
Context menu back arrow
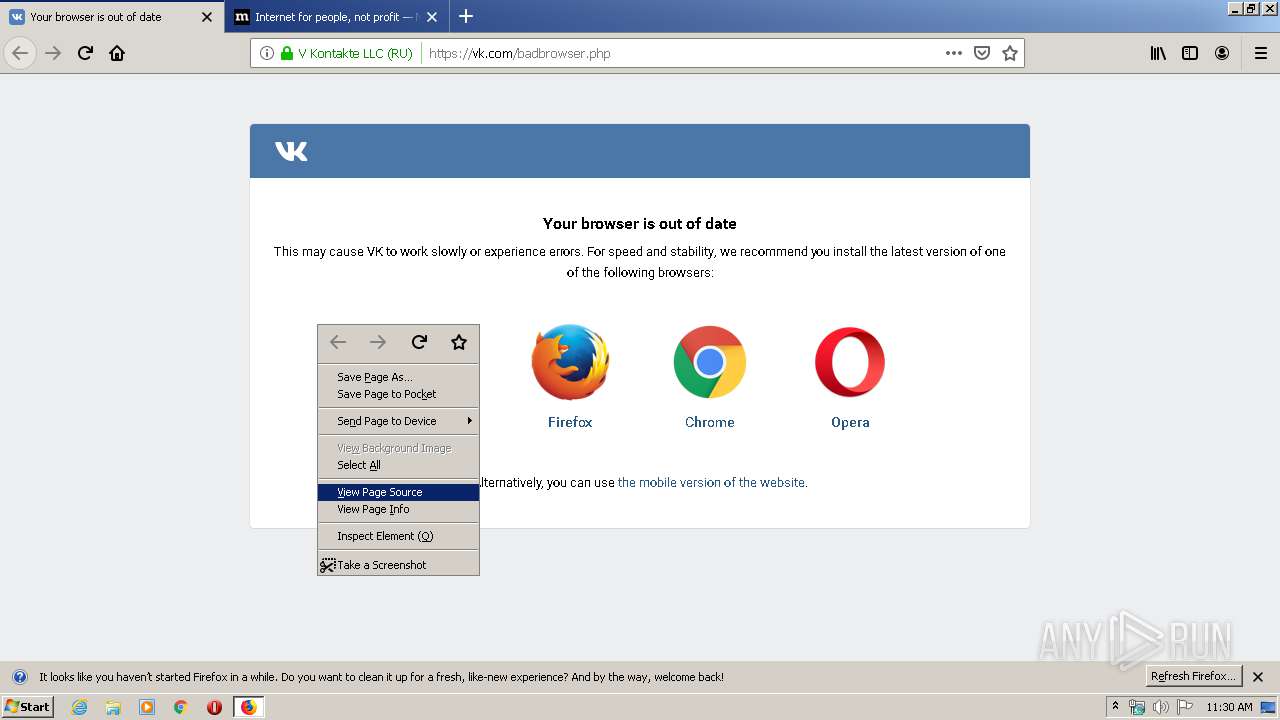pyautogui.click(x=338, y=342)
